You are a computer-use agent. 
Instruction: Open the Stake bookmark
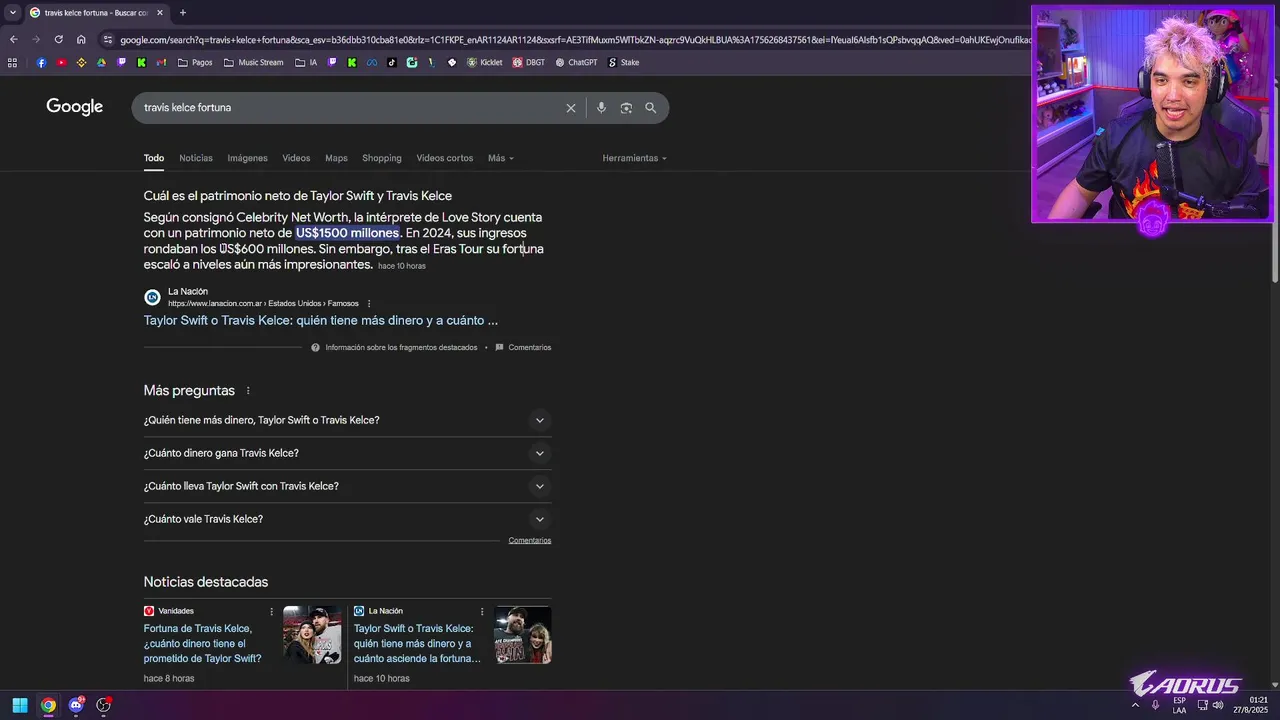pos(624,62)
